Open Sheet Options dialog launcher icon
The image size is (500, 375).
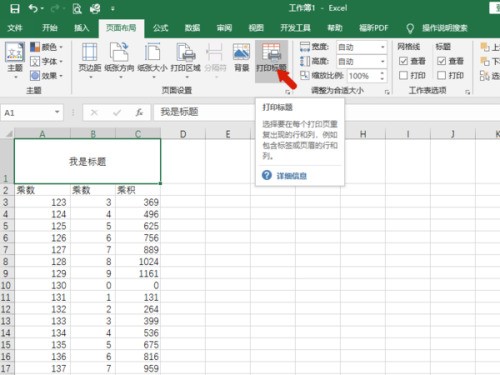click(467, 92)
